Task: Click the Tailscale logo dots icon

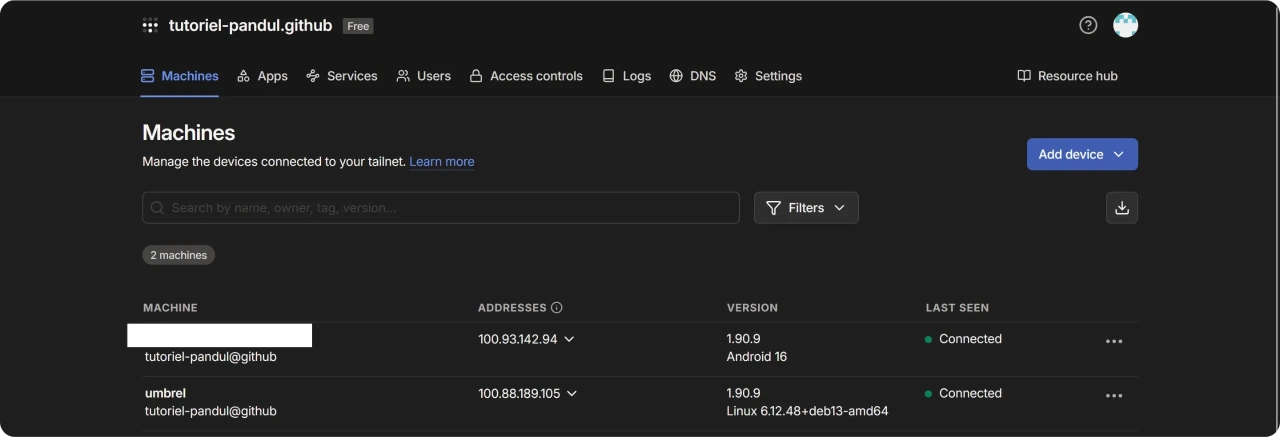Action: (x=150, y=26)
